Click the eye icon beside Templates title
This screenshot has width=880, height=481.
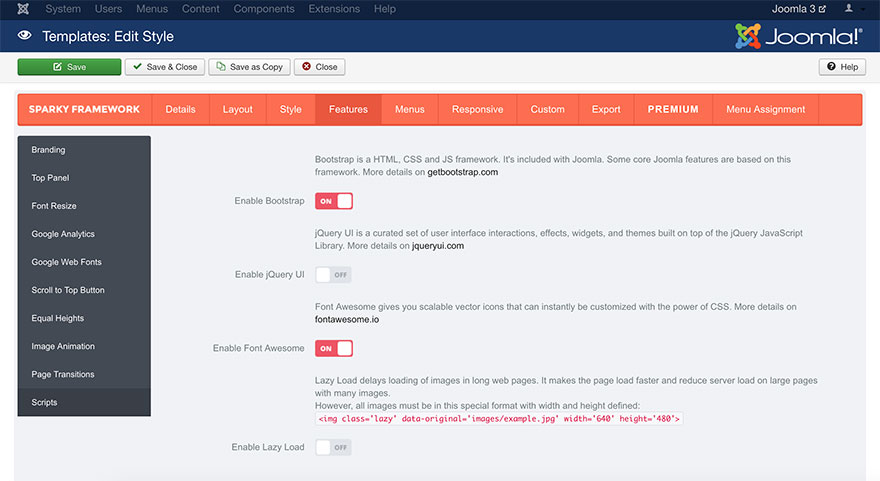click(x=25, y=36)
